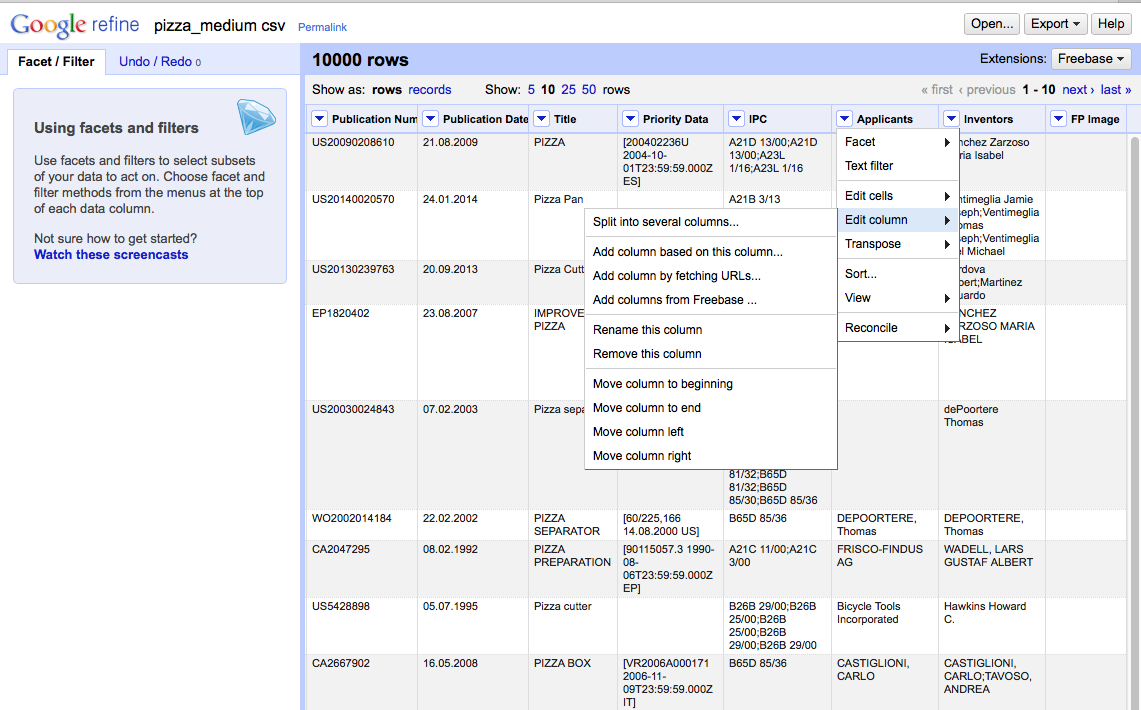Open the IPC column dropdown arrow
Image resolution: width=1141 pixels, height=710 pixels.
point(736,119)
